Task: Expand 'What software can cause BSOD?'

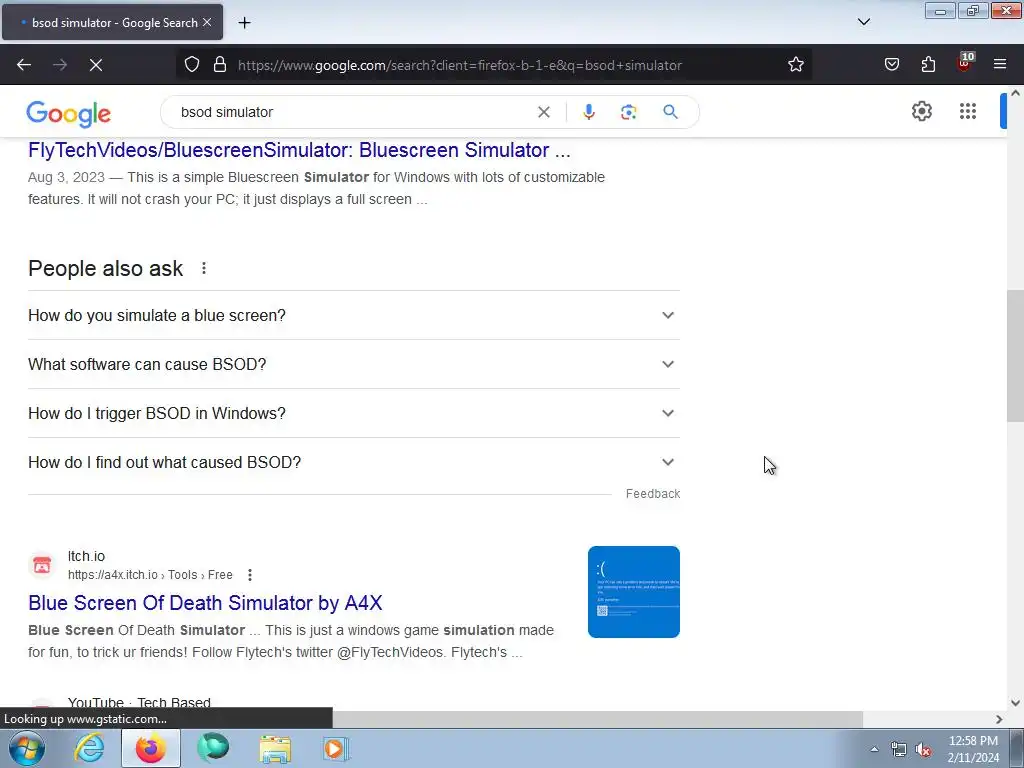Action: tap(353, 364)
